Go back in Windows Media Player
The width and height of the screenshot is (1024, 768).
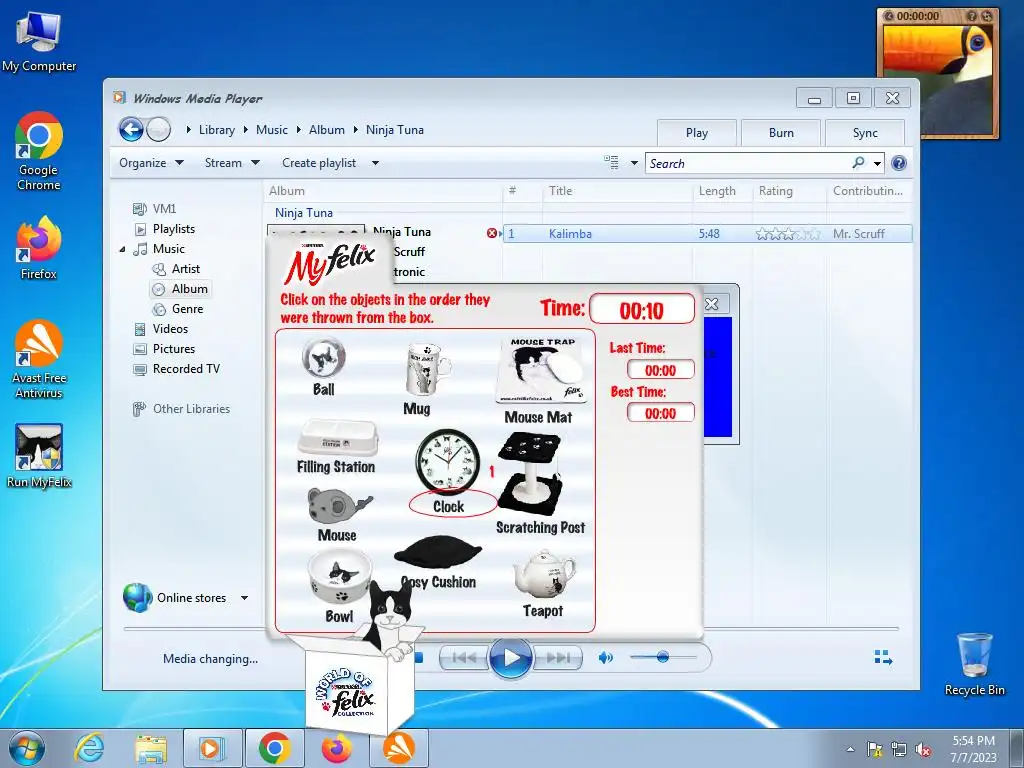tap(131, 129)
